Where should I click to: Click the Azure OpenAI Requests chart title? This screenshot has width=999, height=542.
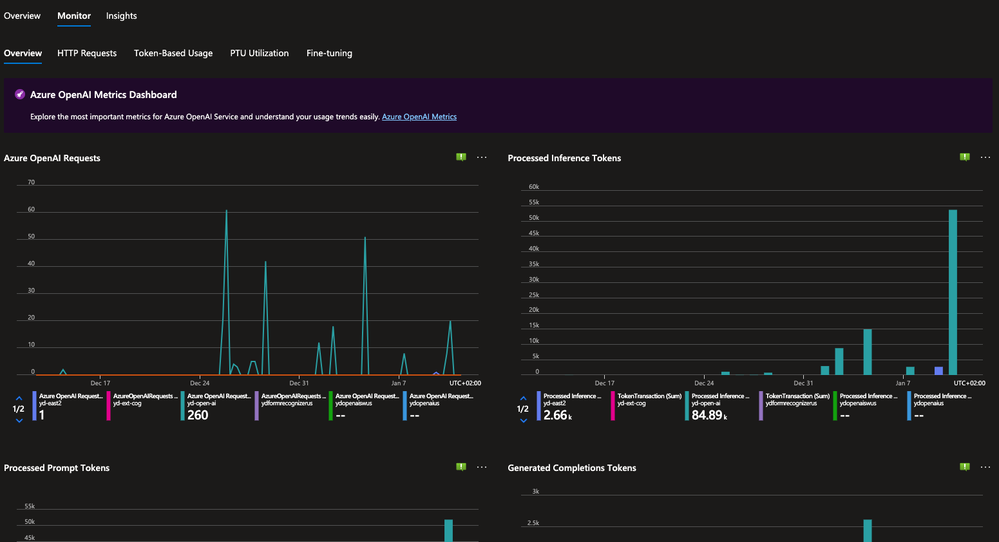coord(52,158)
